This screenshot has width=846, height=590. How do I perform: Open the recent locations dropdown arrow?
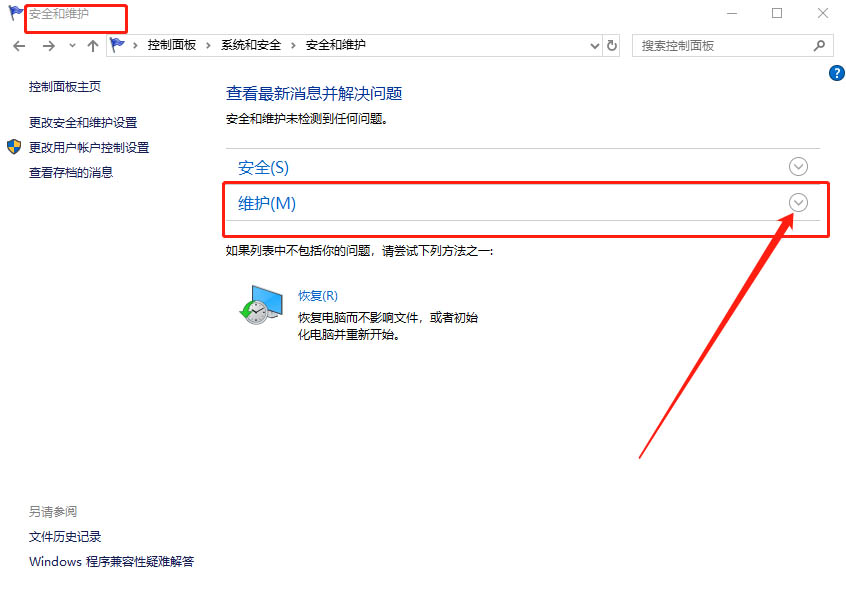tap(72, 46)
